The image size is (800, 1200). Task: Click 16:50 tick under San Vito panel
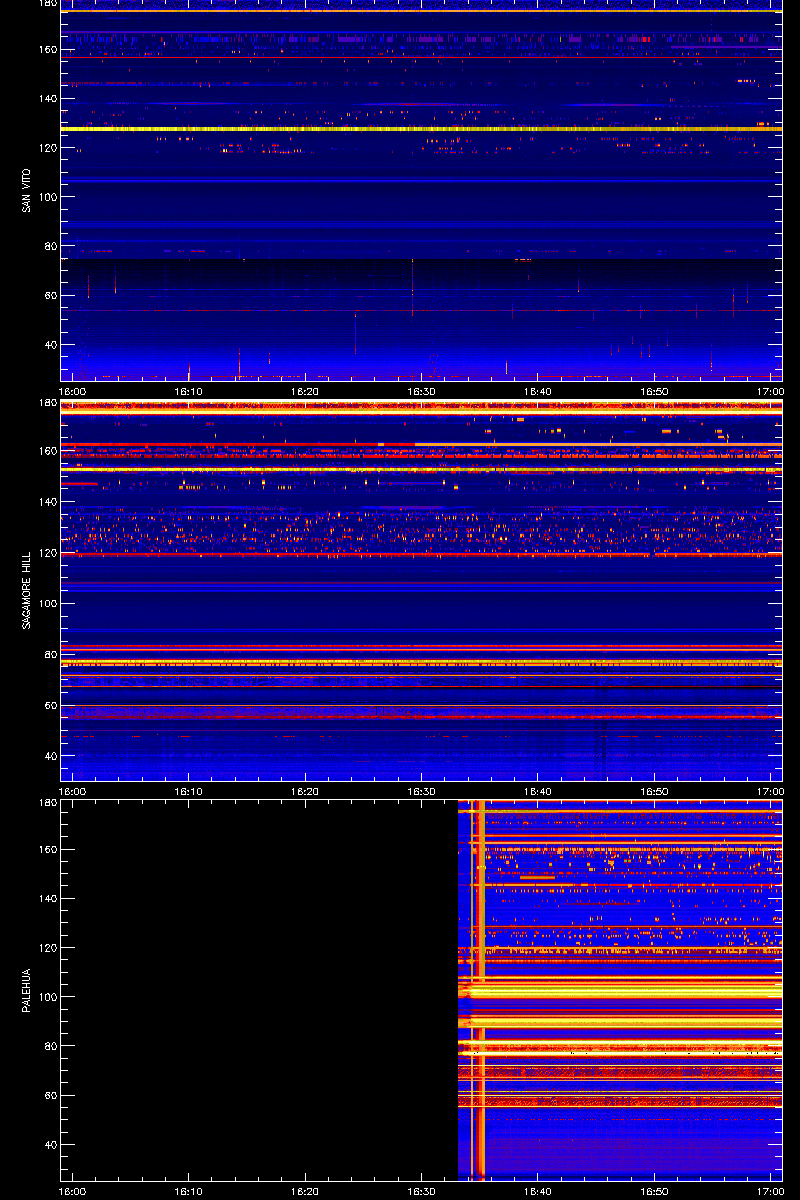click(654, 392)
